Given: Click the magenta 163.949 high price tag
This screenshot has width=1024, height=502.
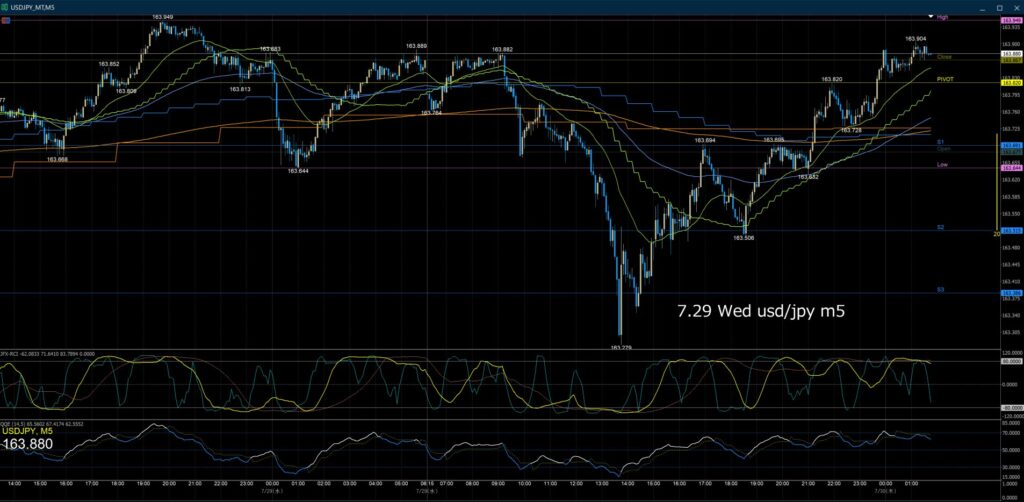Looking at the screenshot, I should (1012, 21).
